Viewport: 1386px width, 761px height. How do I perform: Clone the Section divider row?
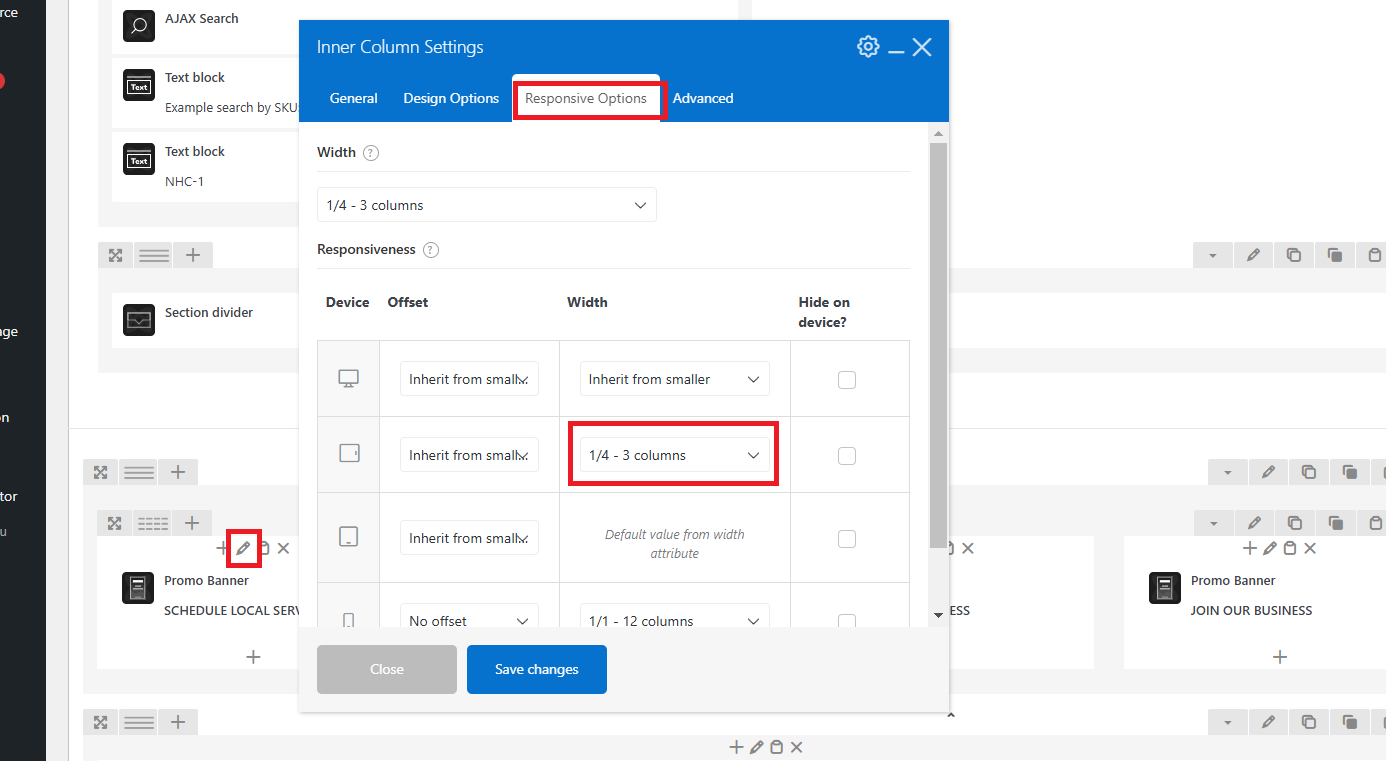1335,255
